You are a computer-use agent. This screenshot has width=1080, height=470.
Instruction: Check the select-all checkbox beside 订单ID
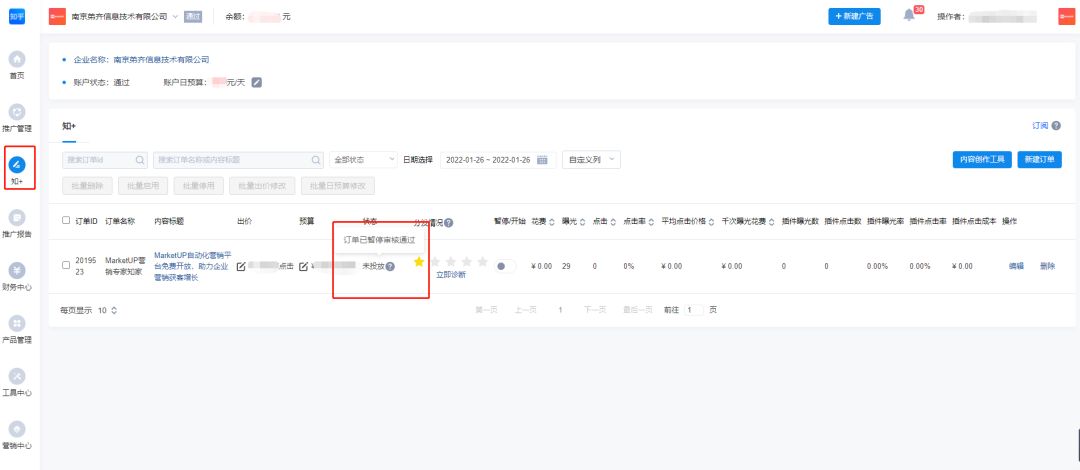[66, 220]
